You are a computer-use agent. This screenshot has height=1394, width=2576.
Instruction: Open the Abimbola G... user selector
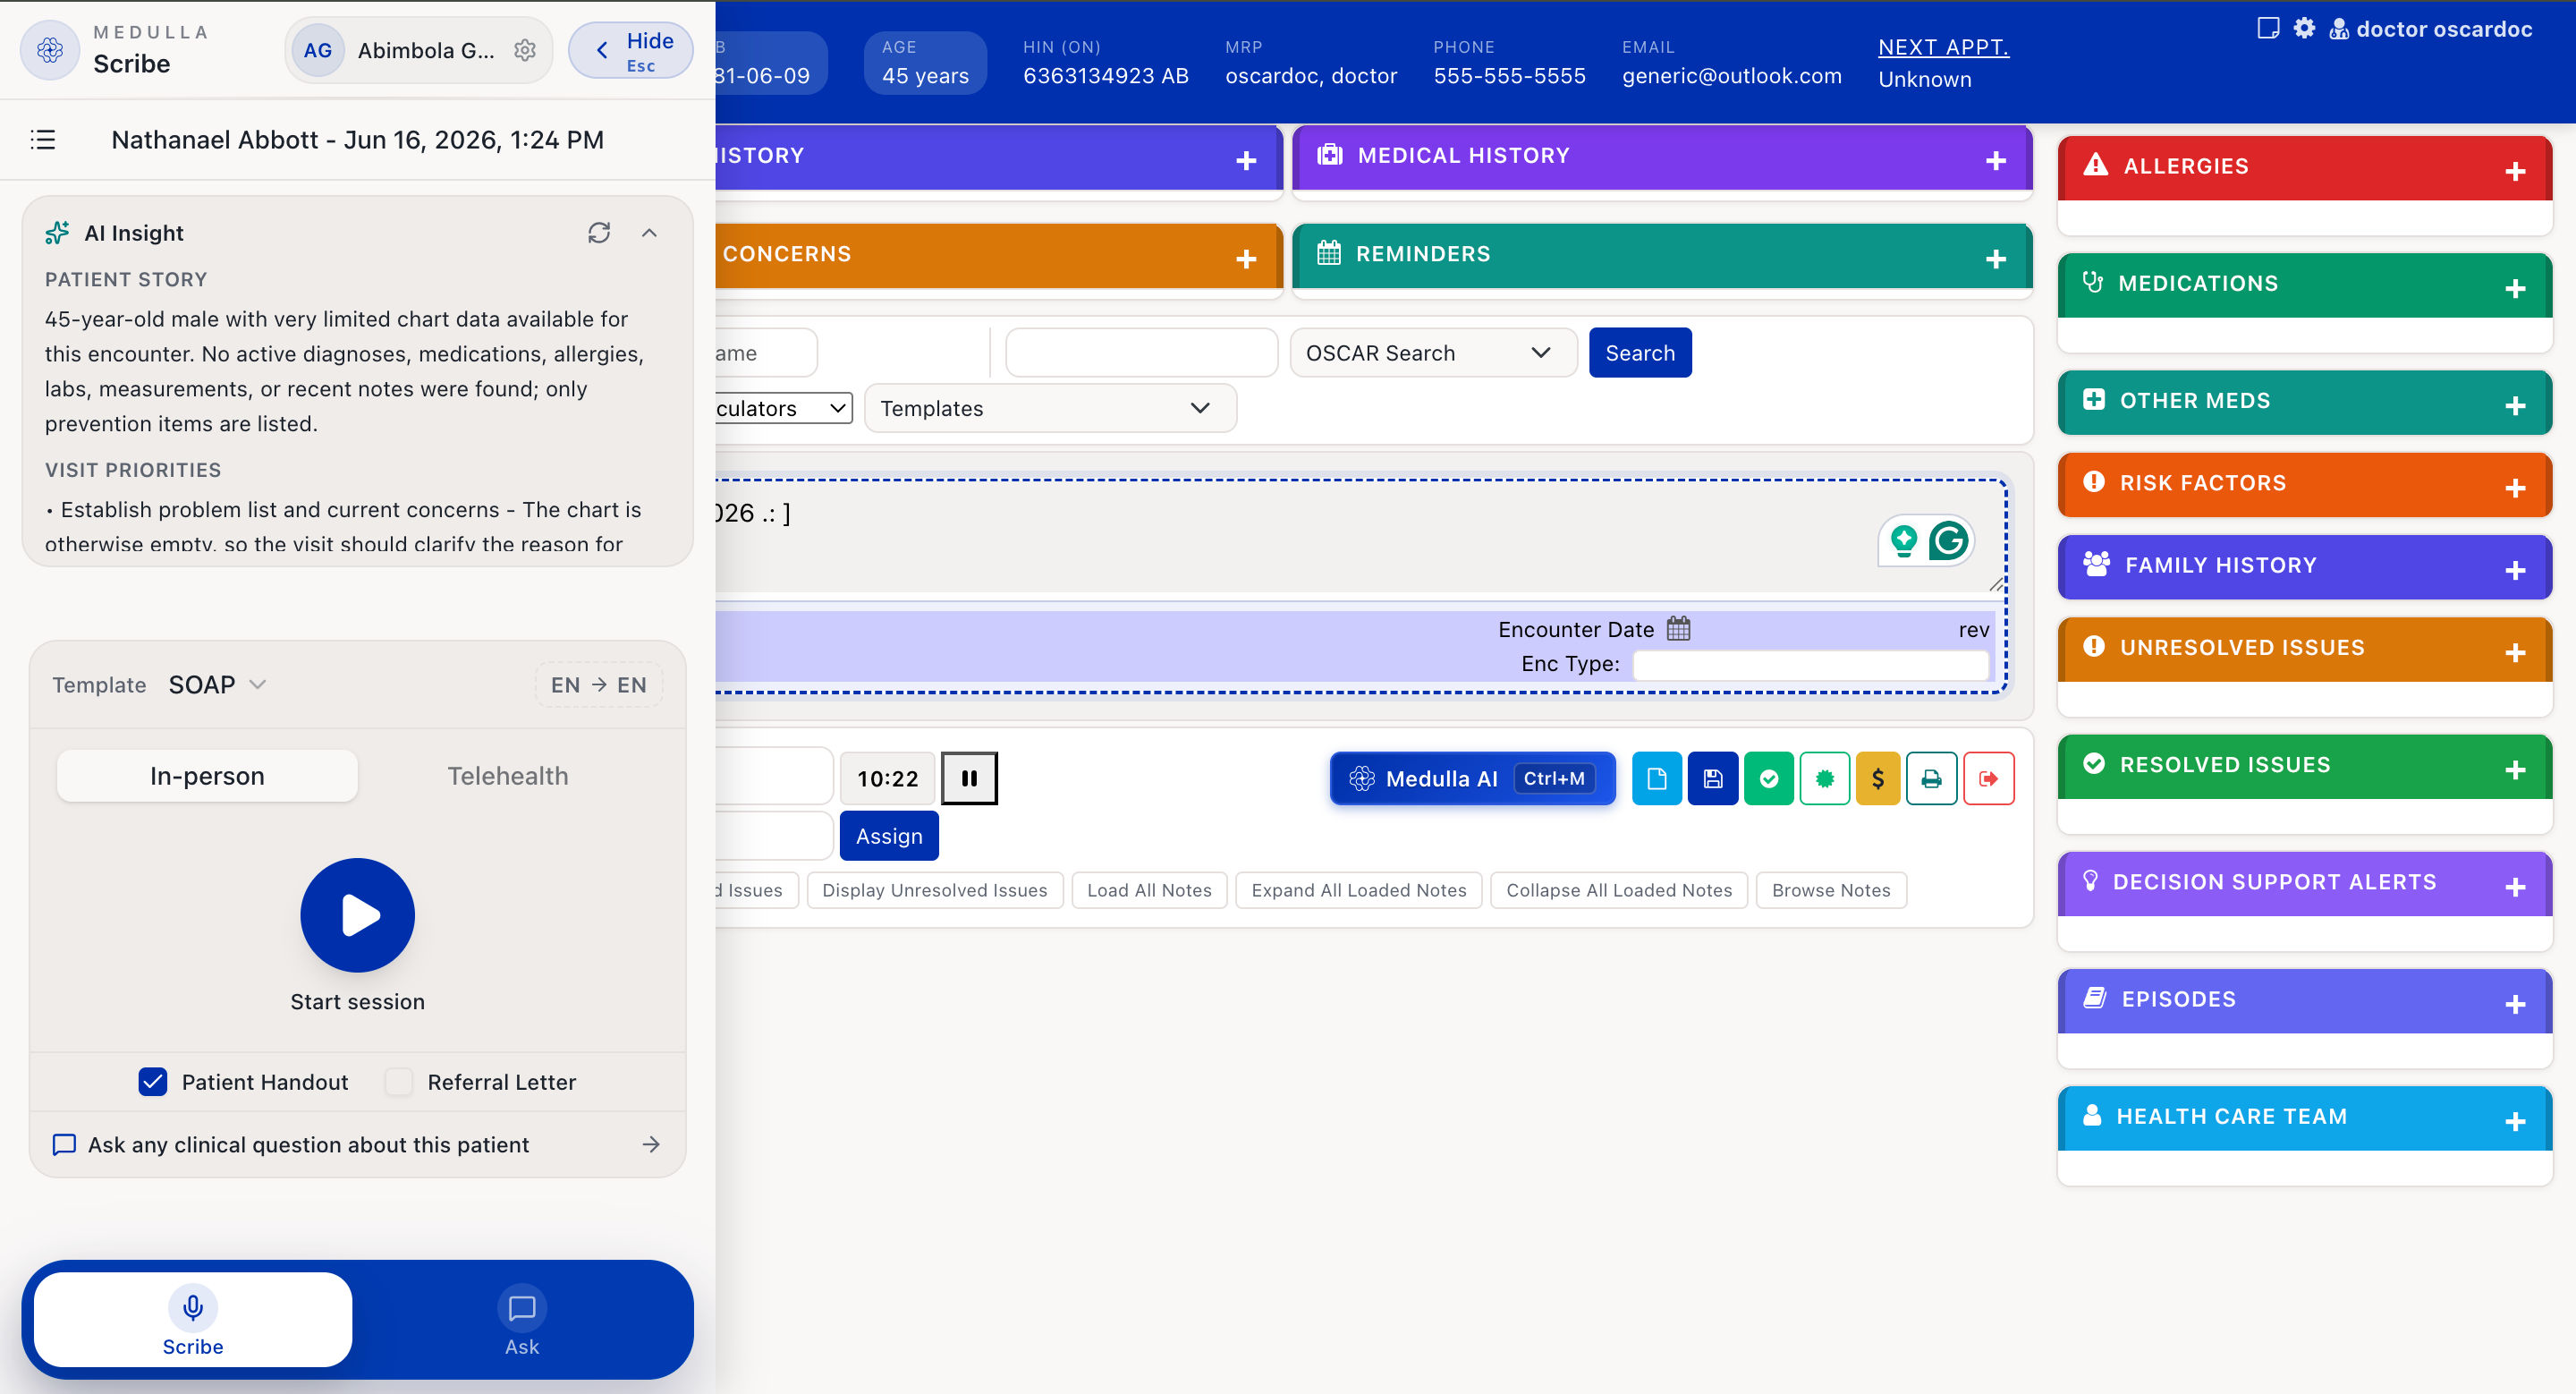click(x=418, y=50)
